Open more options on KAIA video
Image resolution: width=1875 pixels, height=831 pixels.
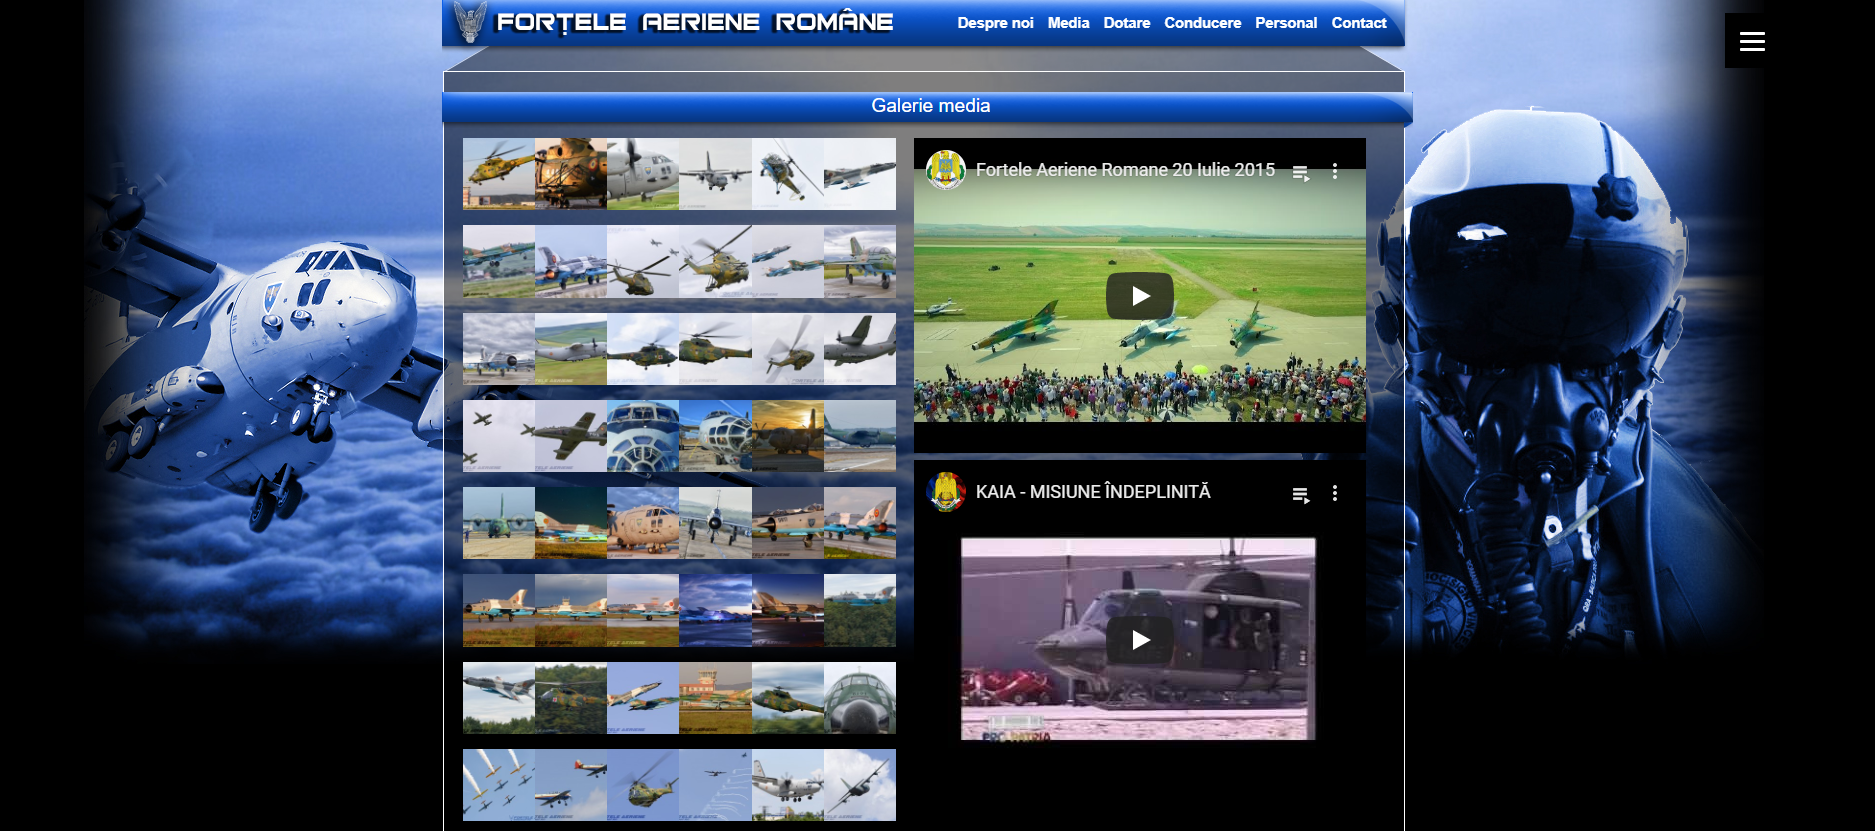[x=1335, y=493]
